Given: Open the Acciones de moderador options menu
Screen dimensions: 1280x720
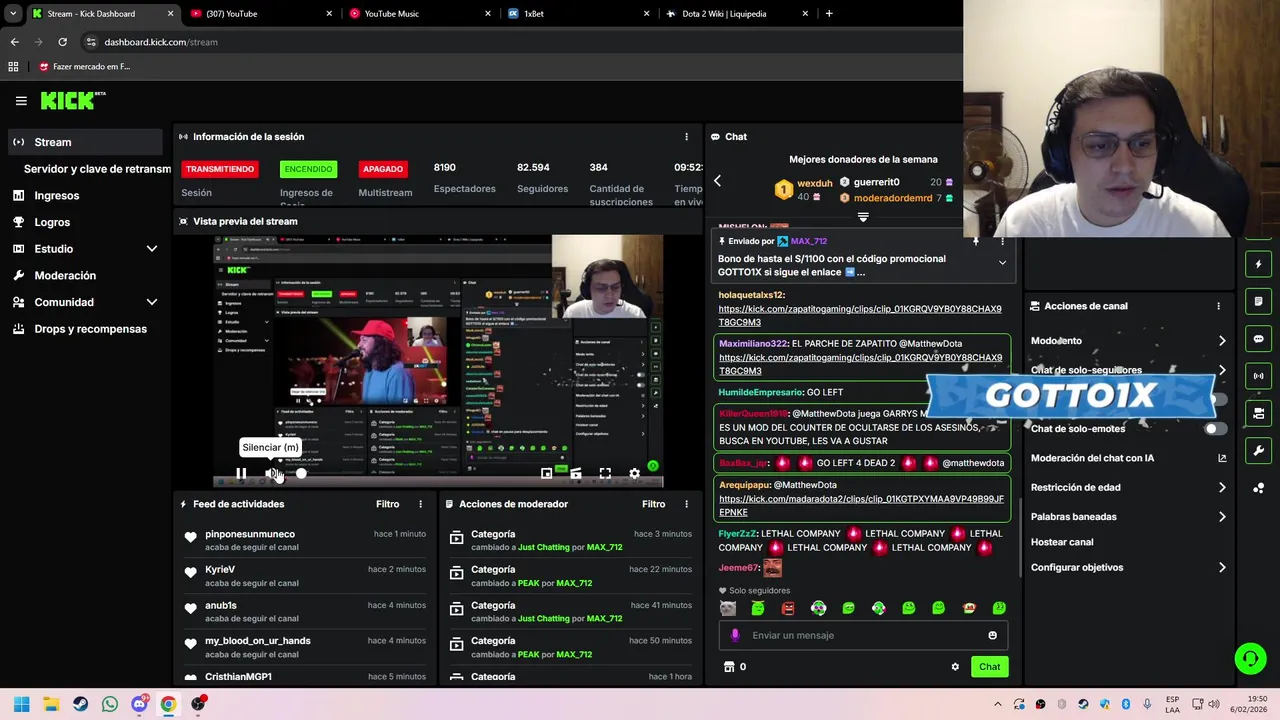Looking at the screenshot, I should [686, 504].
